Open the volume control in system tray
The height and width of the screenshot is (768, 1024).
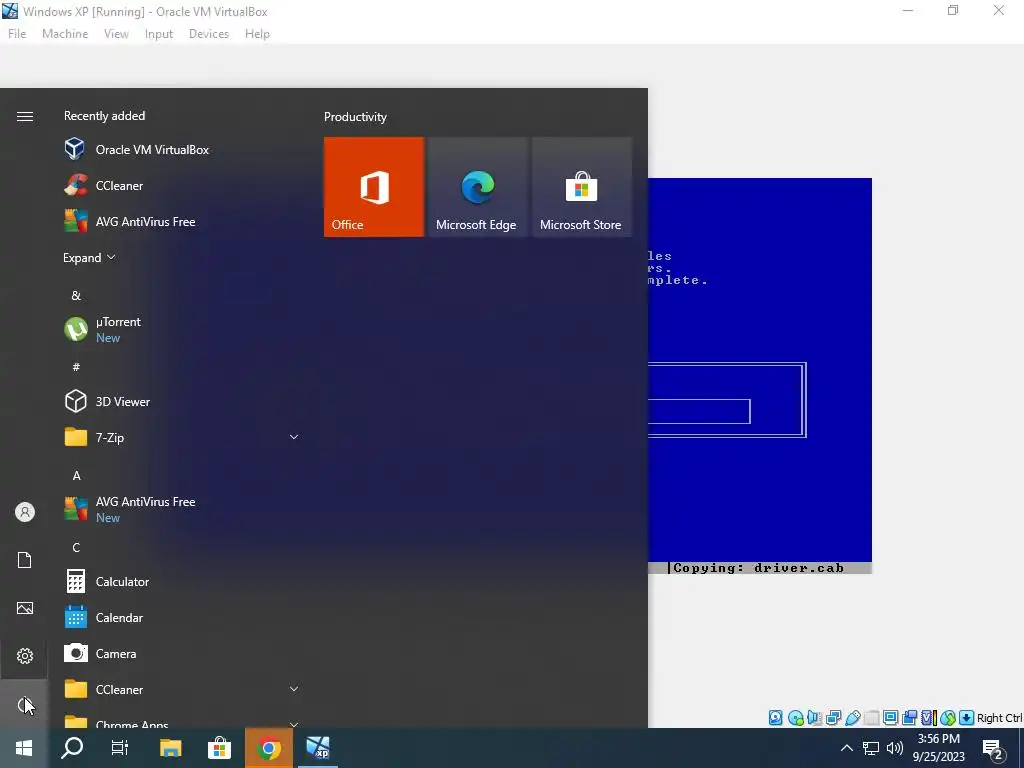click(895, 748)
